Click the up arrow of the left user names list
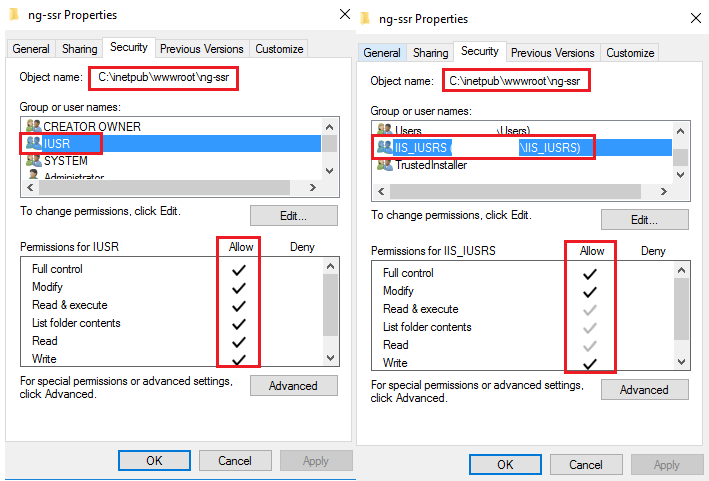The image size is (709, 481). pos(330,127)
